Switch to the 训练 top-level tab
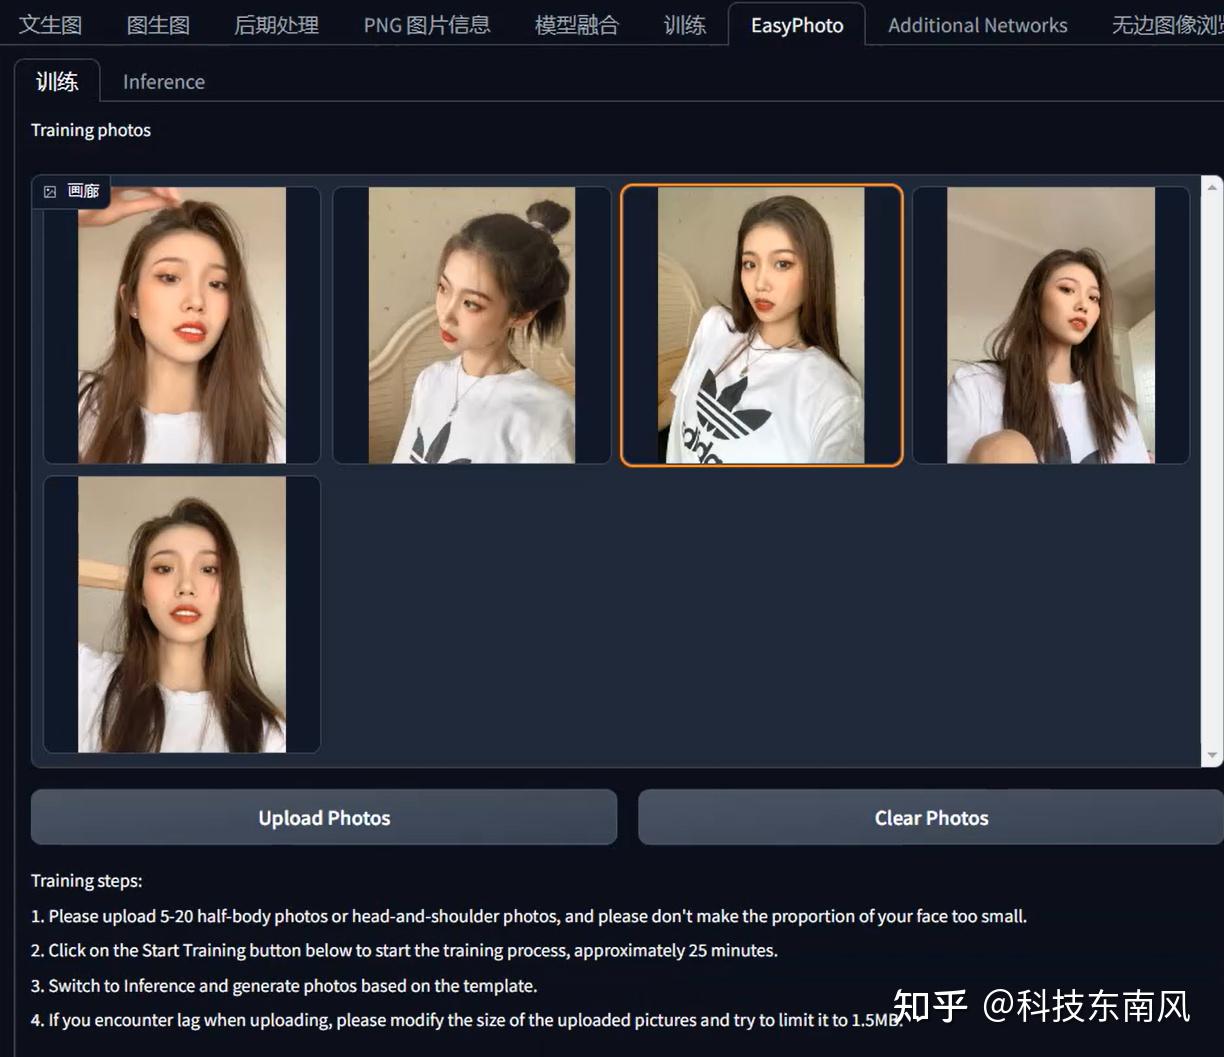Image resolution: width=1224 pixels, height=1057 pixels. 685,24
